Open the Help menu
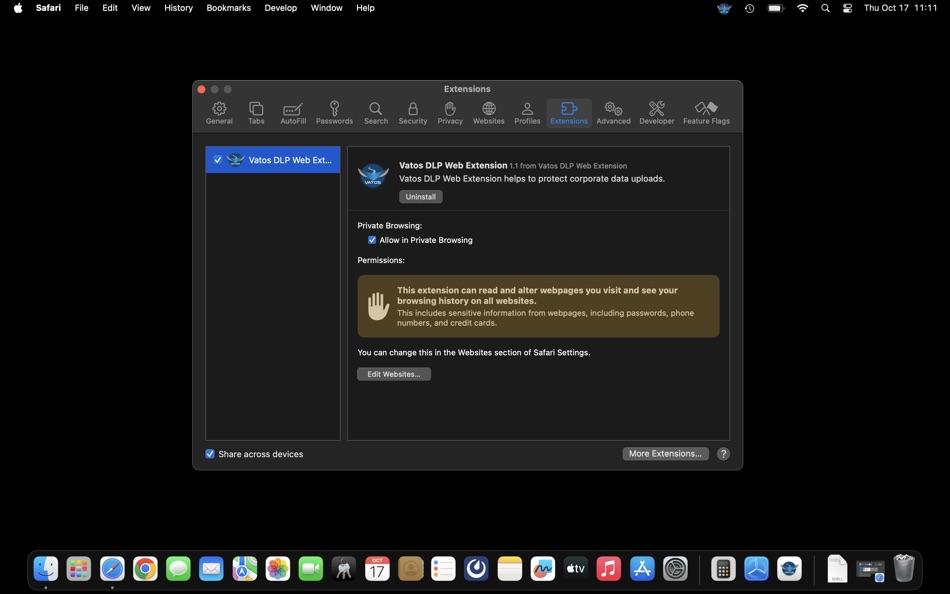Image resolution: width=950 pixels, height=594 pixels. (365, 8)
